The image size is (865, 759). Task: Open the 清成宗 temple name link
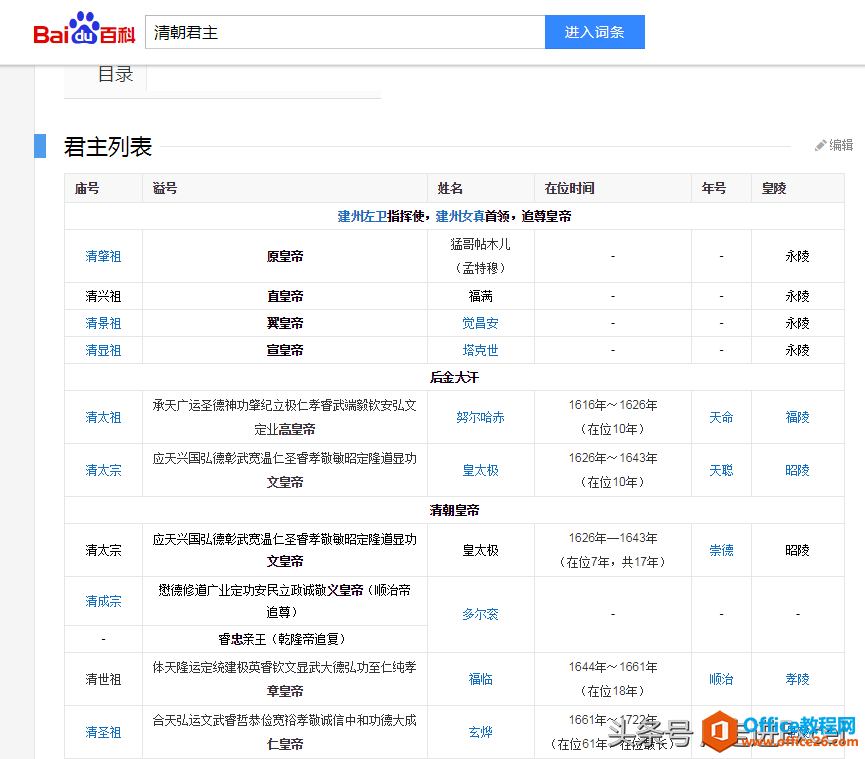pyautogui.click(x=103, y=601)
